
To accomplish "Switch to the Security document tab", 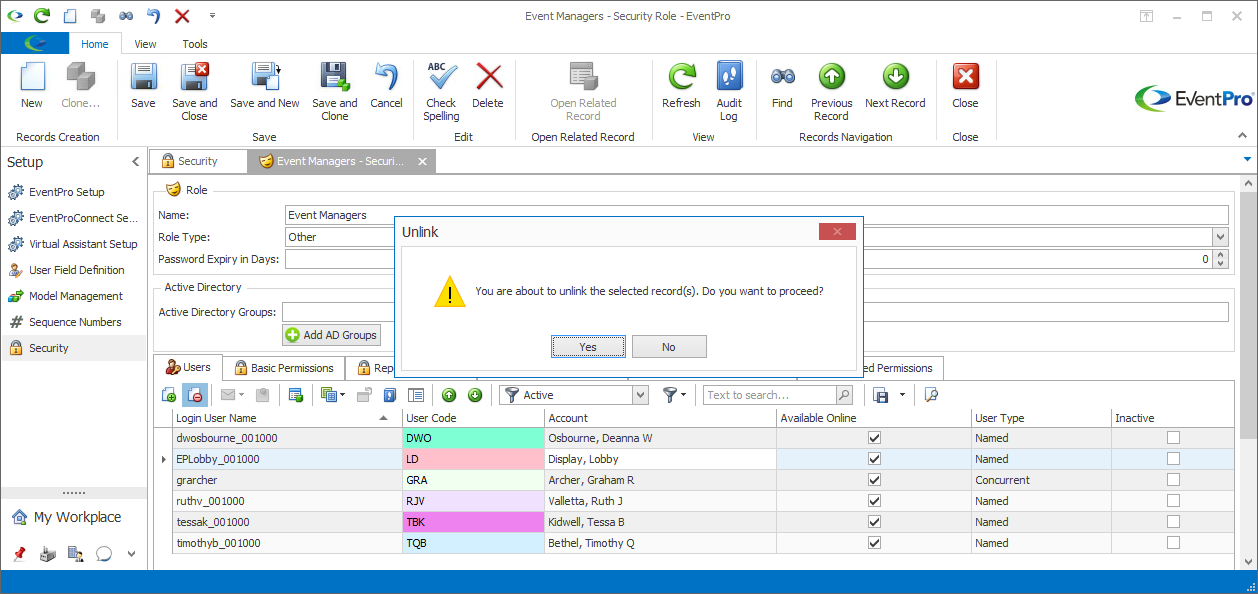I will click(198, 161).
